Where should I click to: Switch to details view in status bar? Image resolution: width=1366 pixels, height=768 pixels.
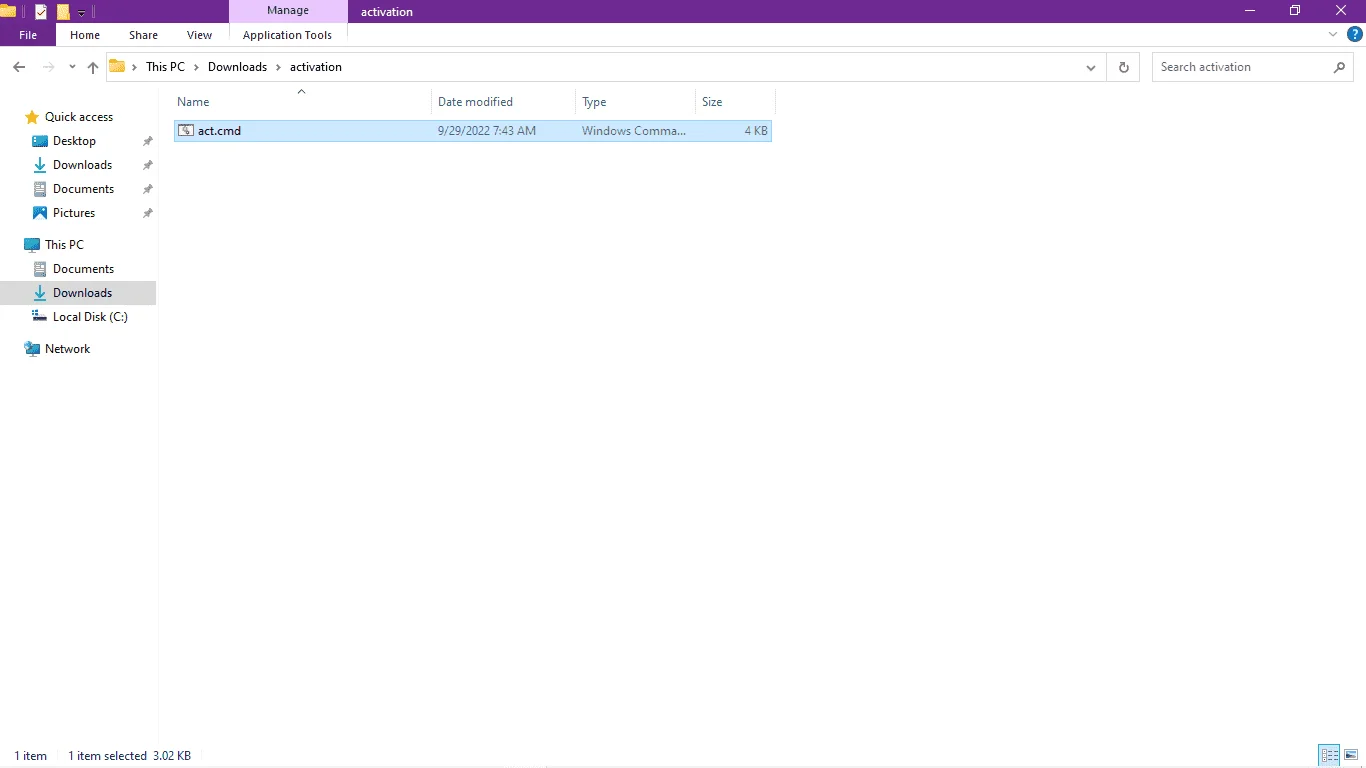(1329, 756)
